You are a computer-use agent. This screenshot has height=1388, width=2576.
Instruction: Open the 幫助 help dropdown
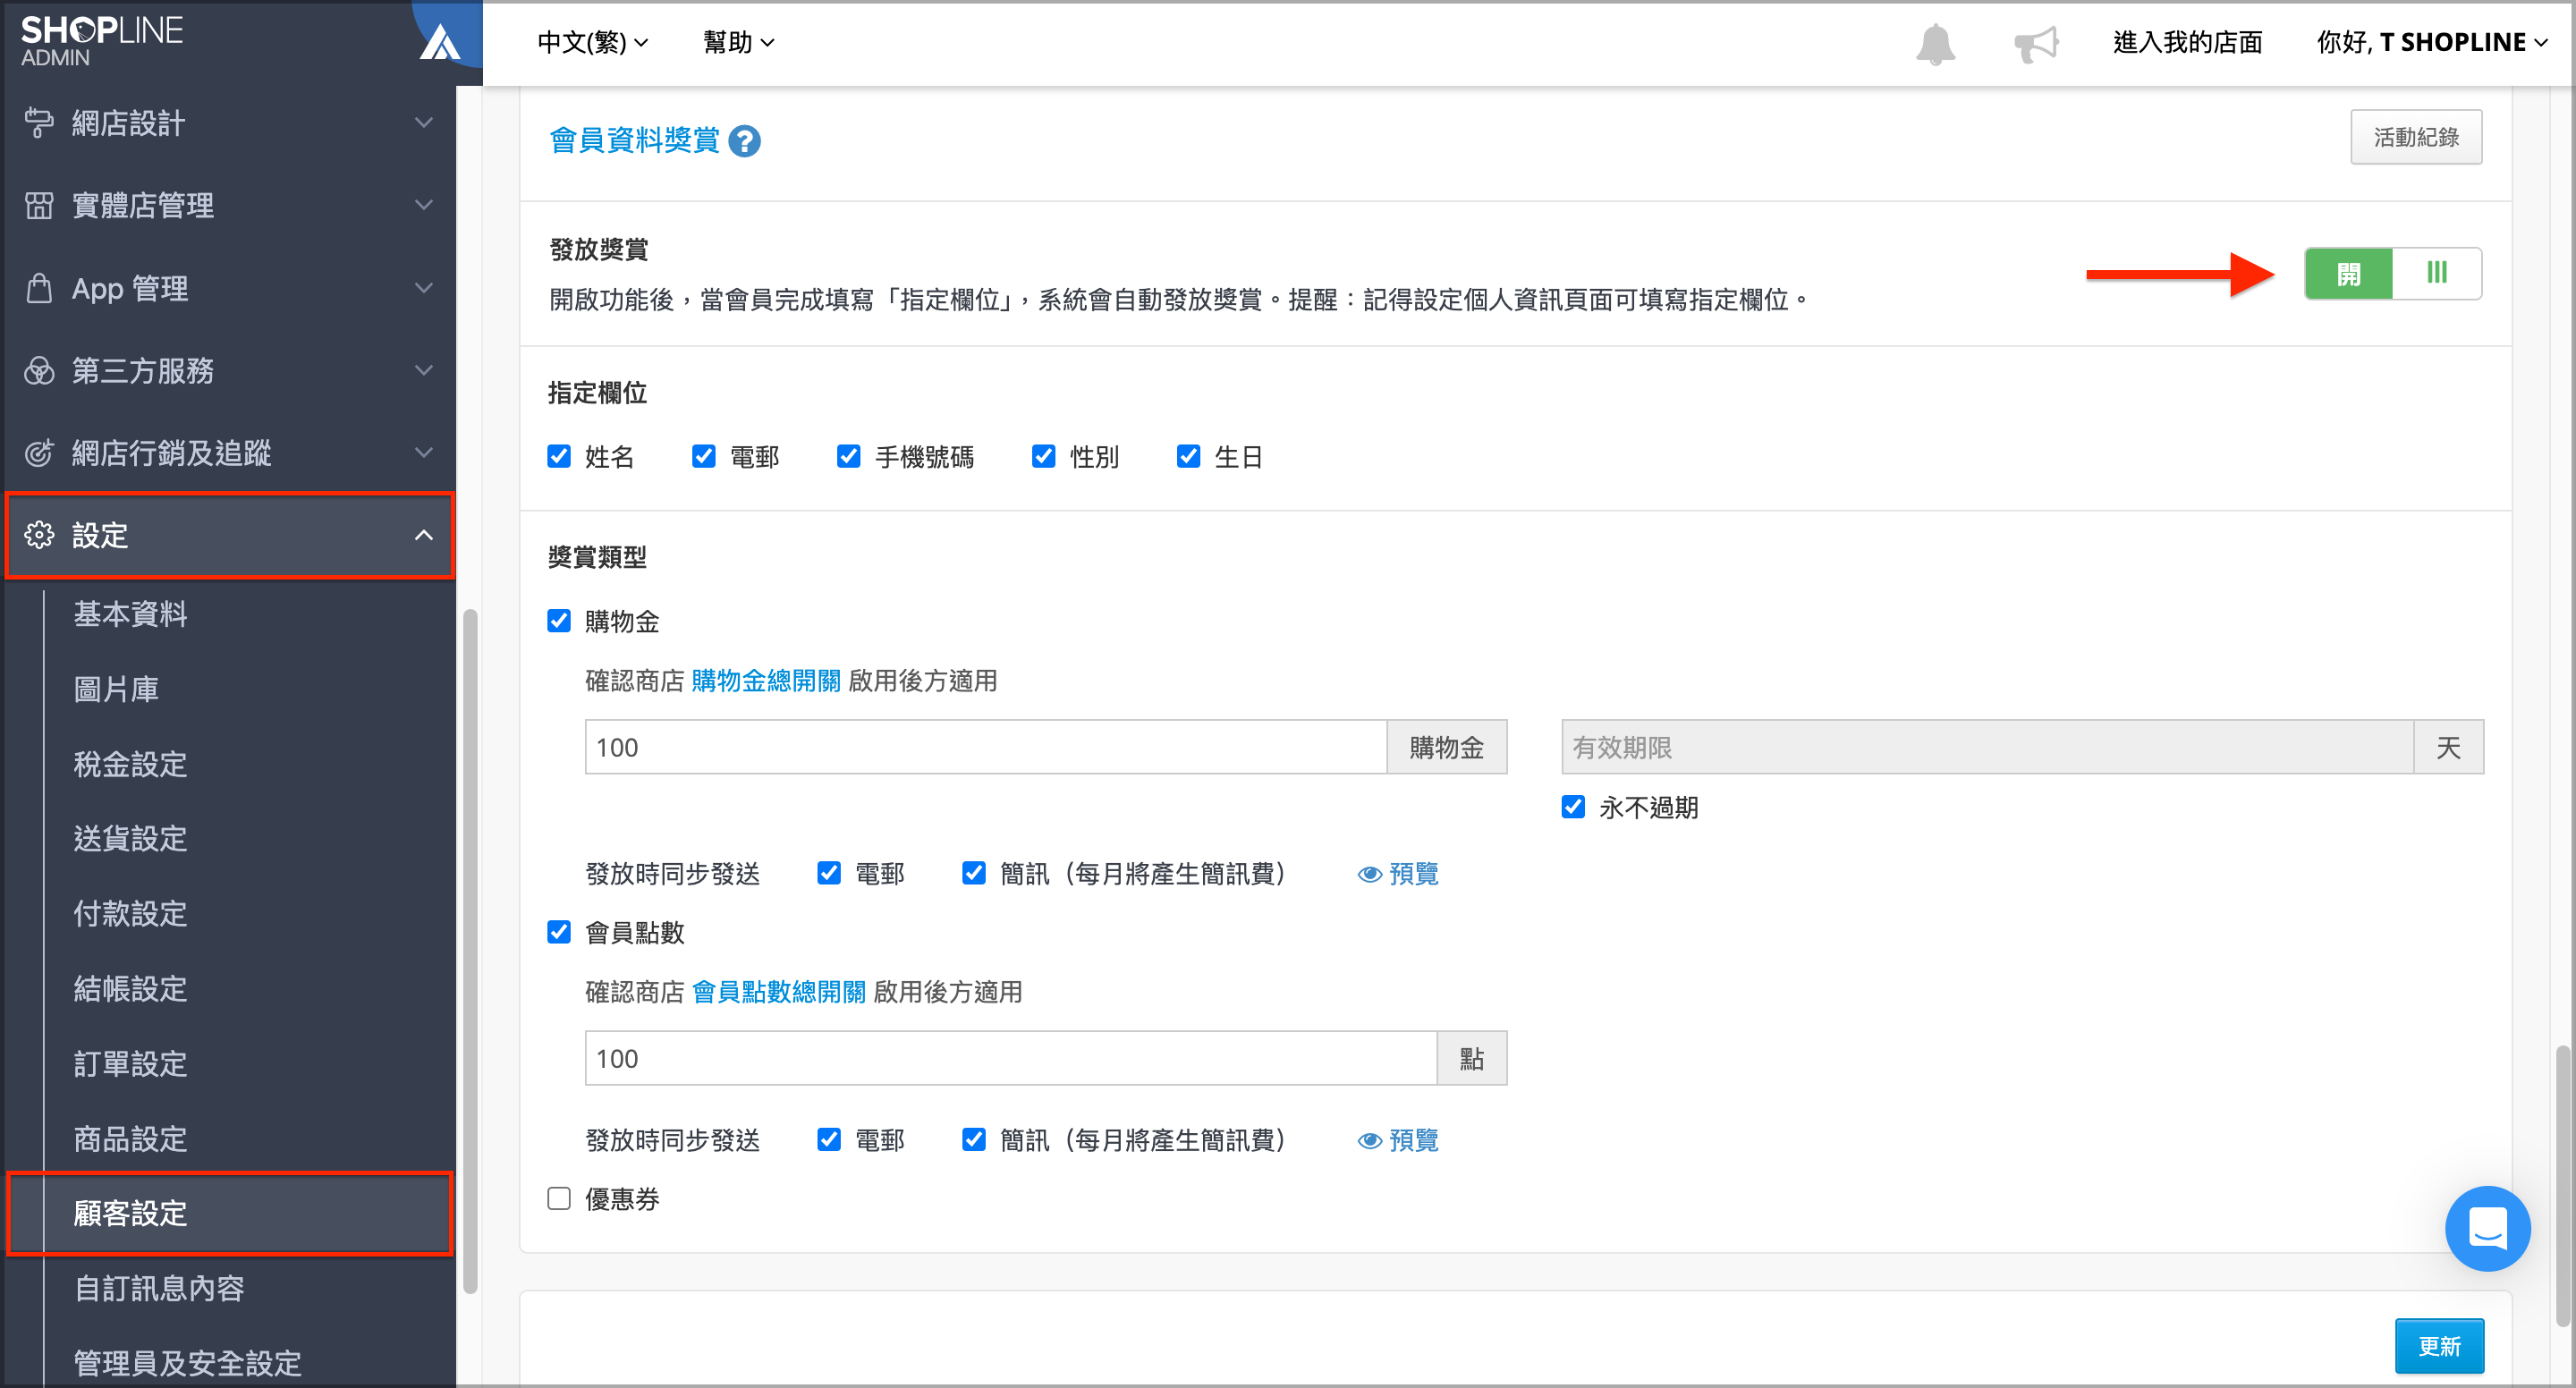[x=738, y=42]
